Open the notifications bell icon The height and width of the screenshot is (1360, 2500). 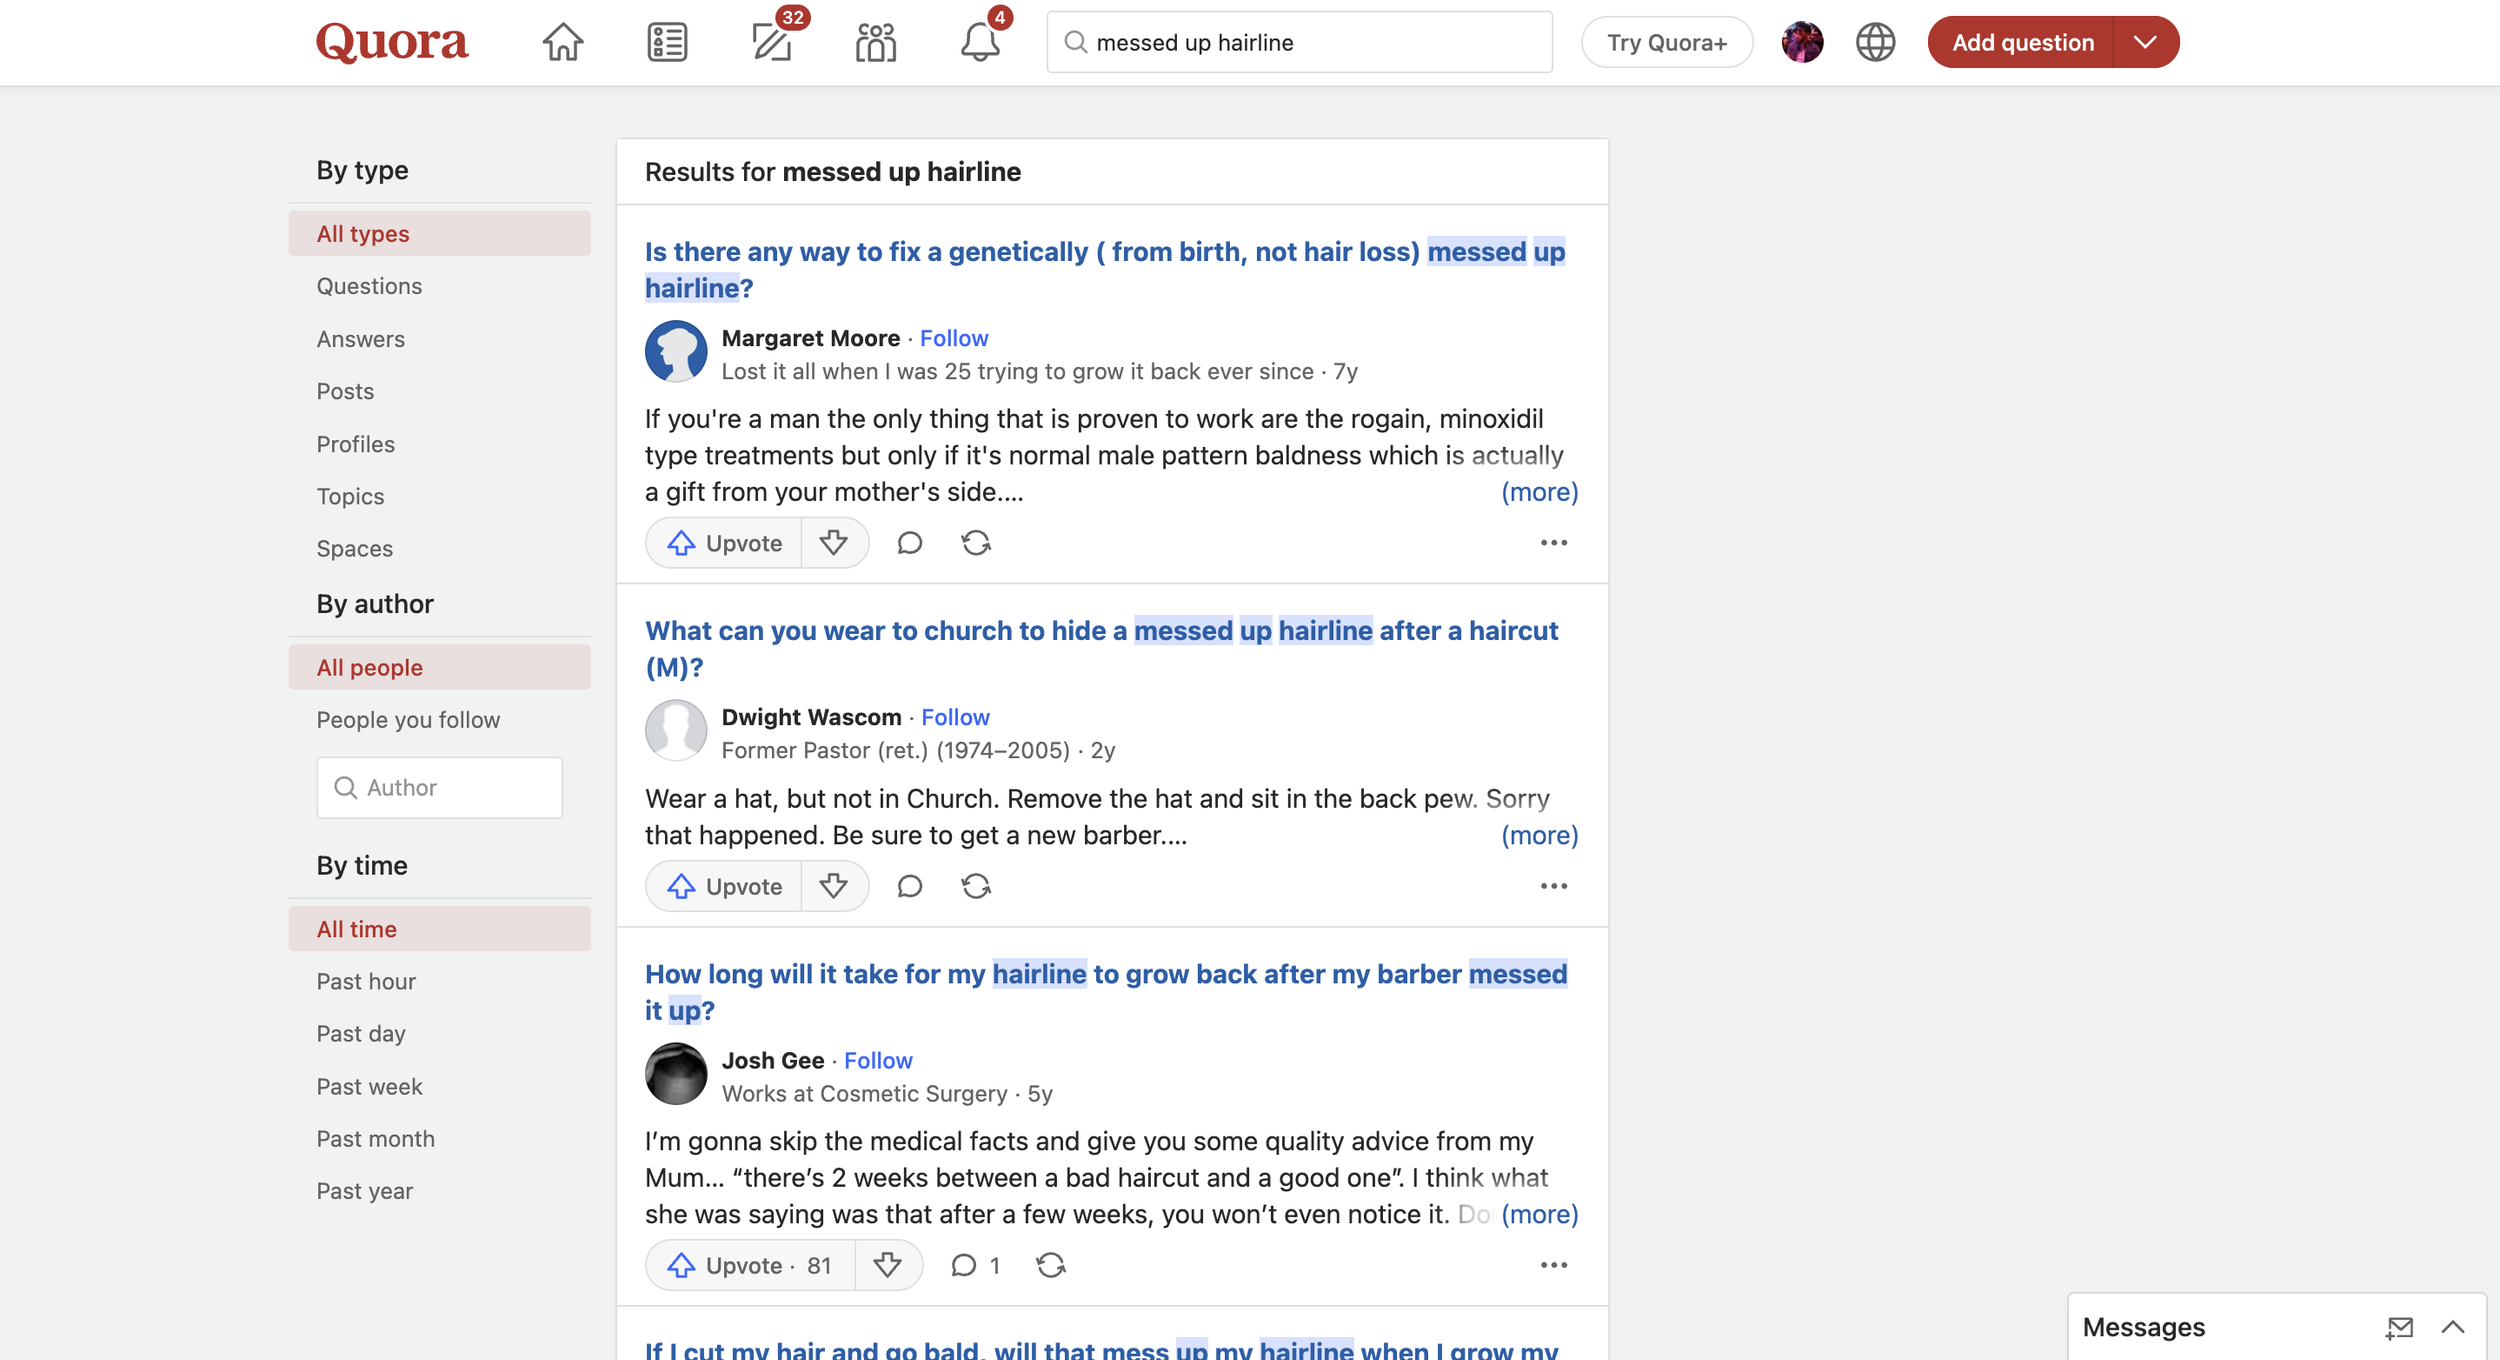980,42
